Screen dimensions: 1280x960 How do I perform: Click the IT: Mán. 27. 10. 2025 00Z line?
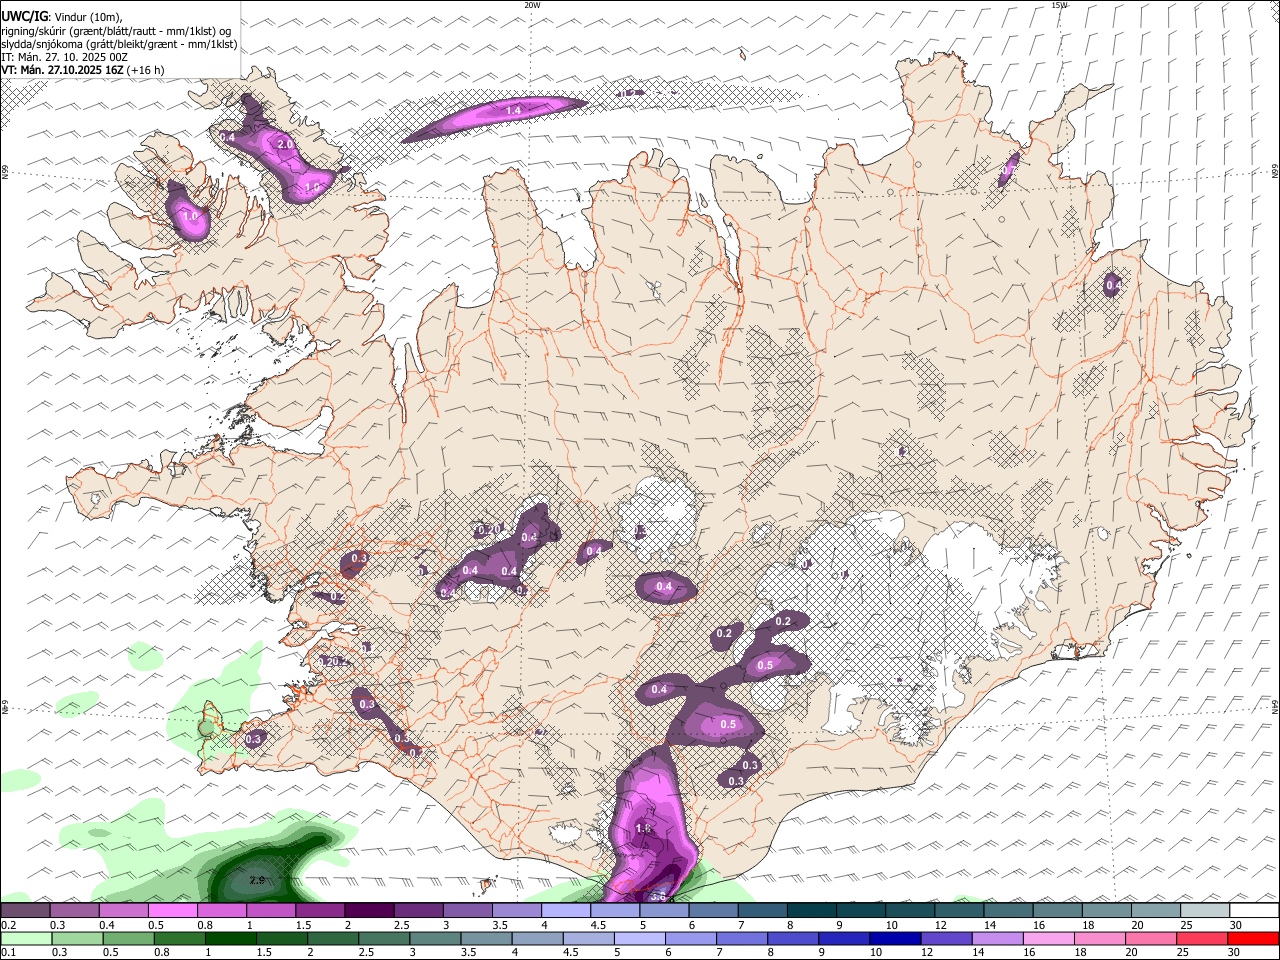[x=64, y=57]
